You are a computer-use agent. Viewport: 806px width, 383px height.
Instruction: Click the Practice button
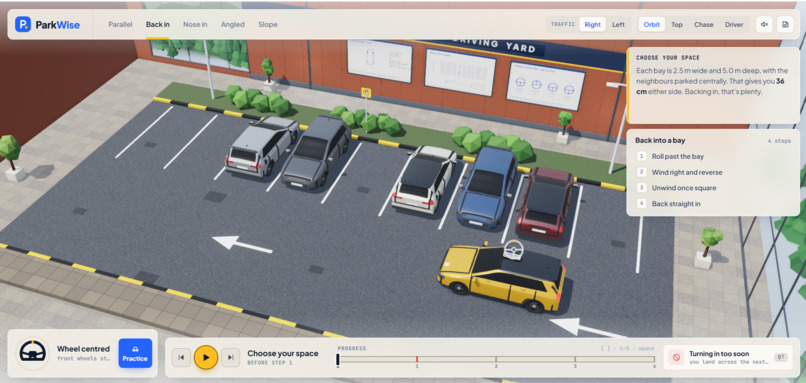tap(135, 353)
